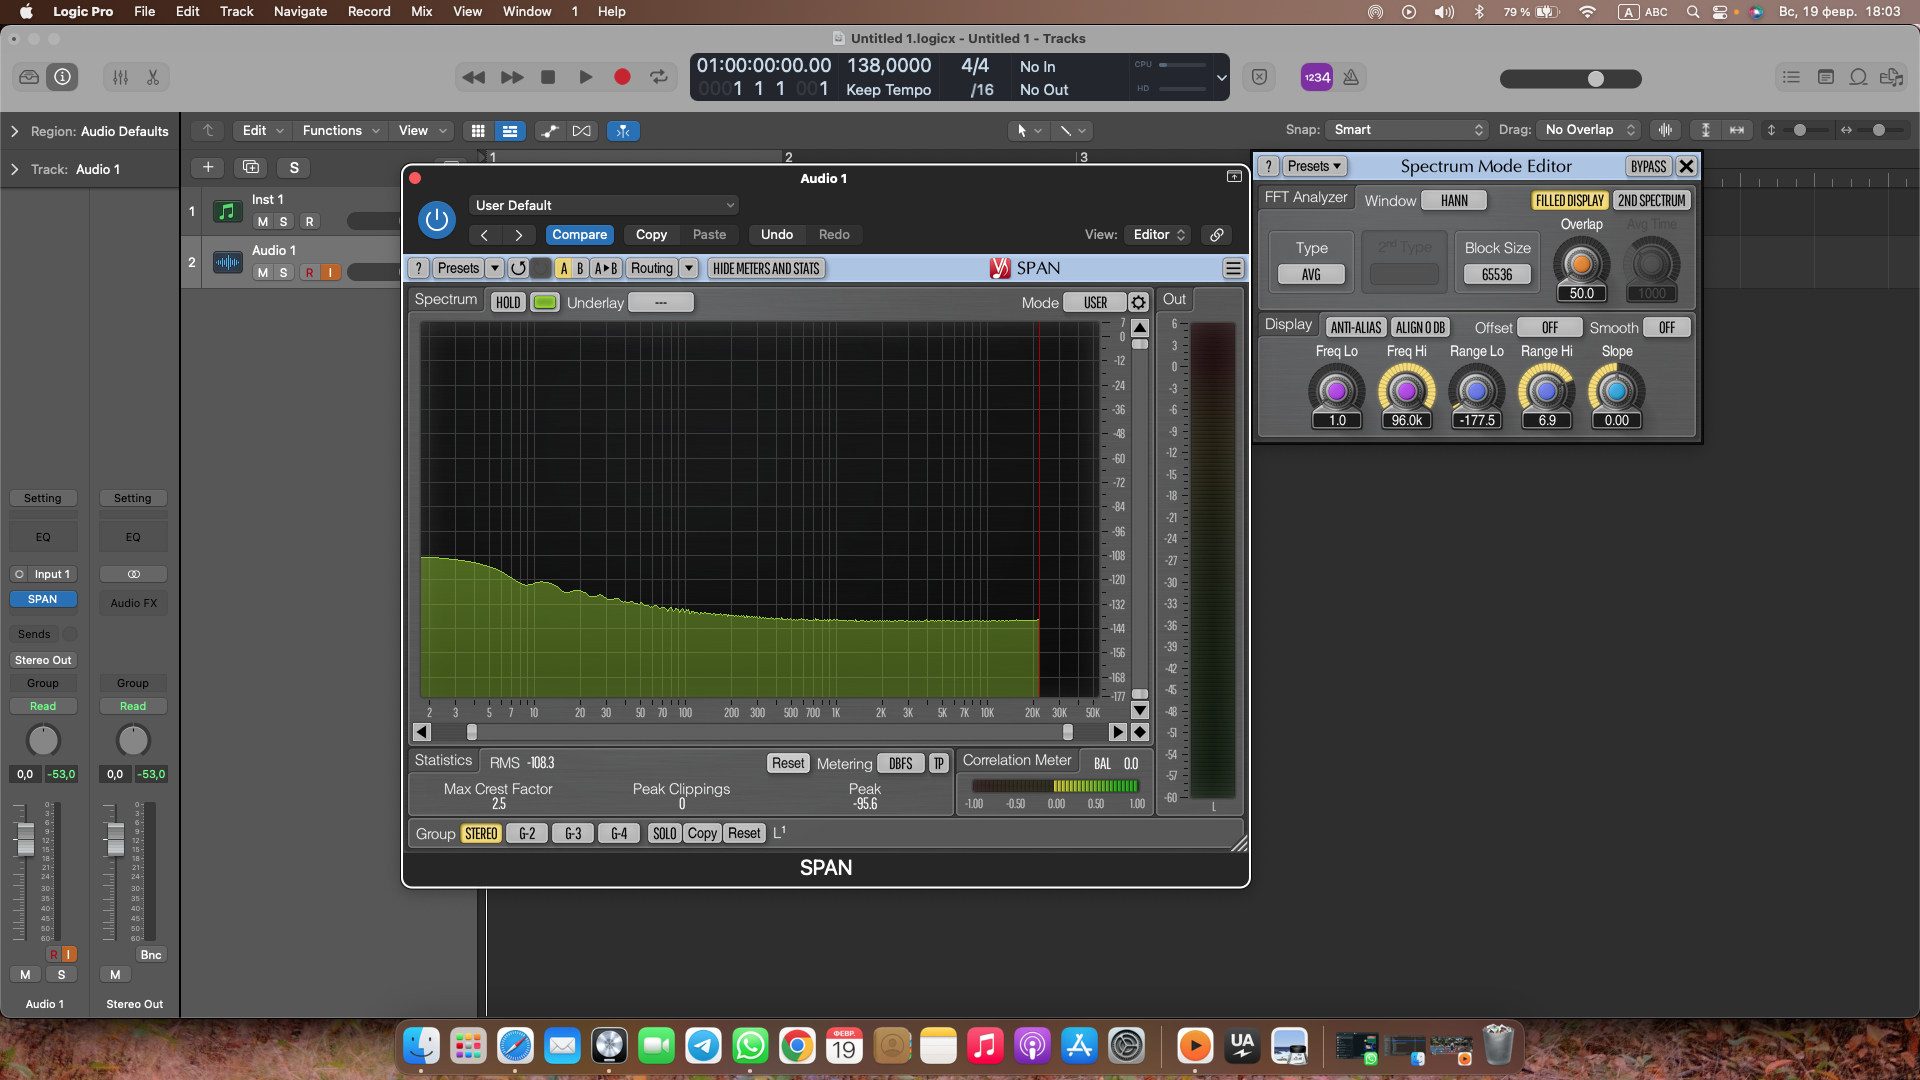This screenshot has width=1920, height=1080.
Task: Open the Note Pads icon
Action: coord(1825,77)
